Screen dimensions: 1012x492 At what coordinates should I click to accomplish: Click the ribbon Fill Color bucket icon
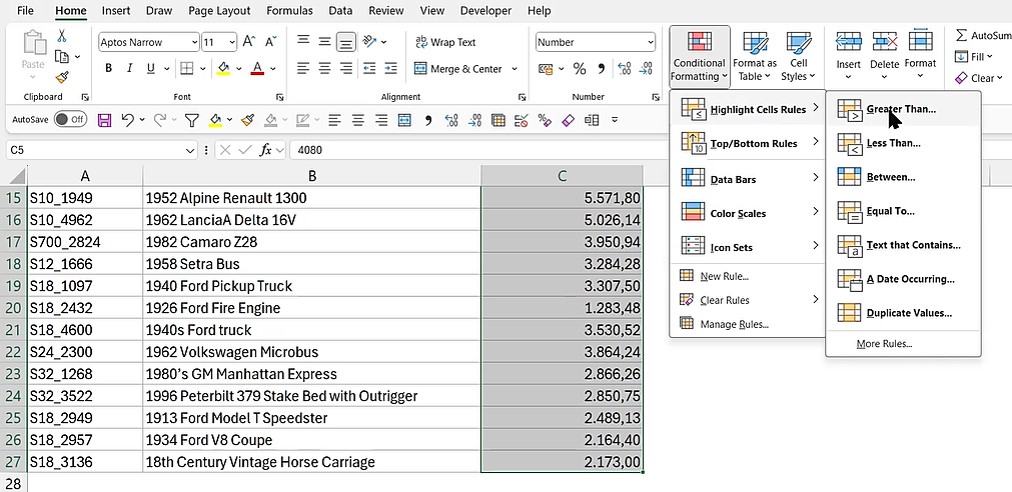point(223,68)
